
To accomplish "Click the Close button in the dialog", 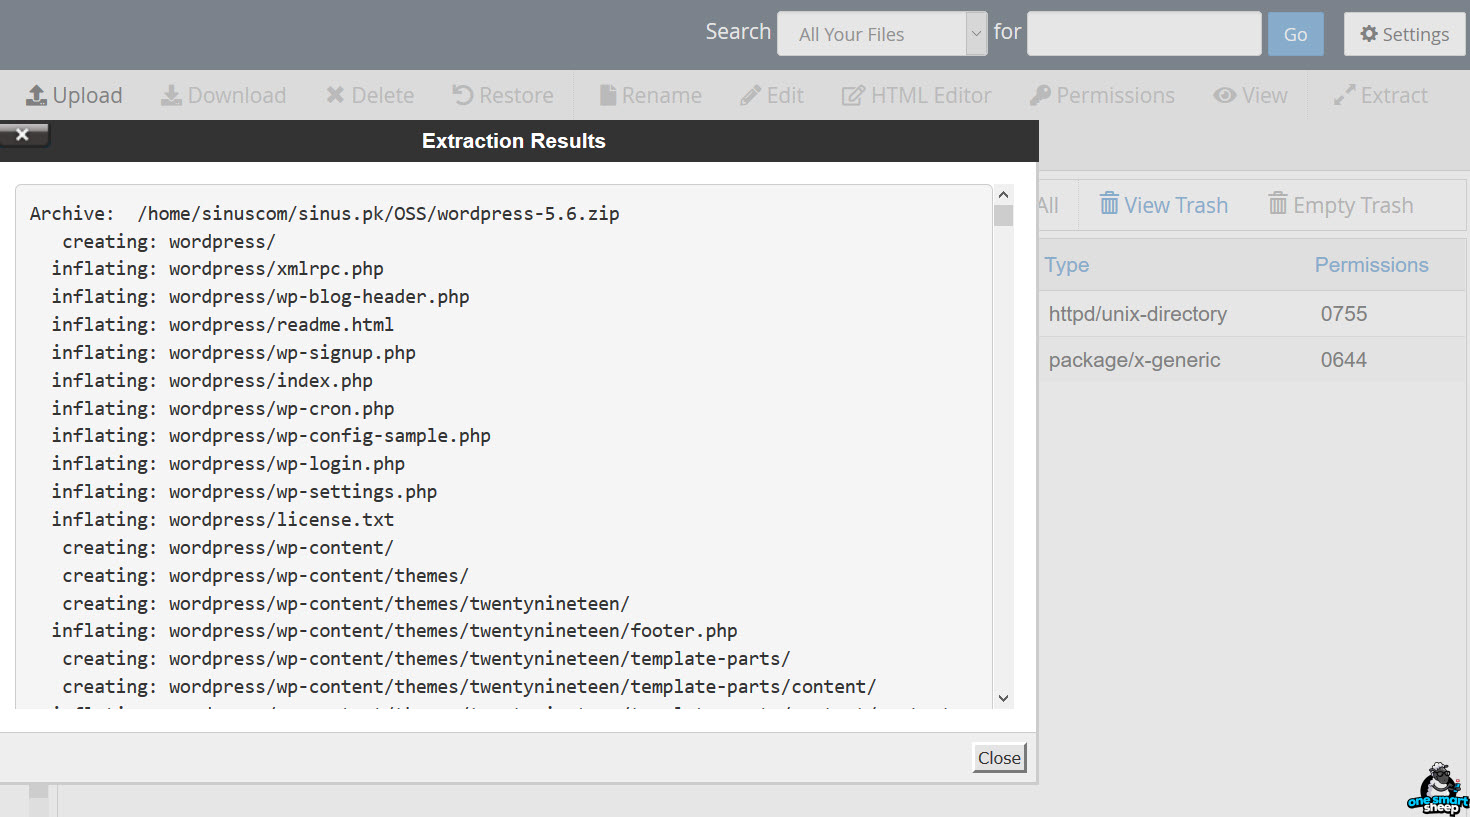I will (999, 758).
